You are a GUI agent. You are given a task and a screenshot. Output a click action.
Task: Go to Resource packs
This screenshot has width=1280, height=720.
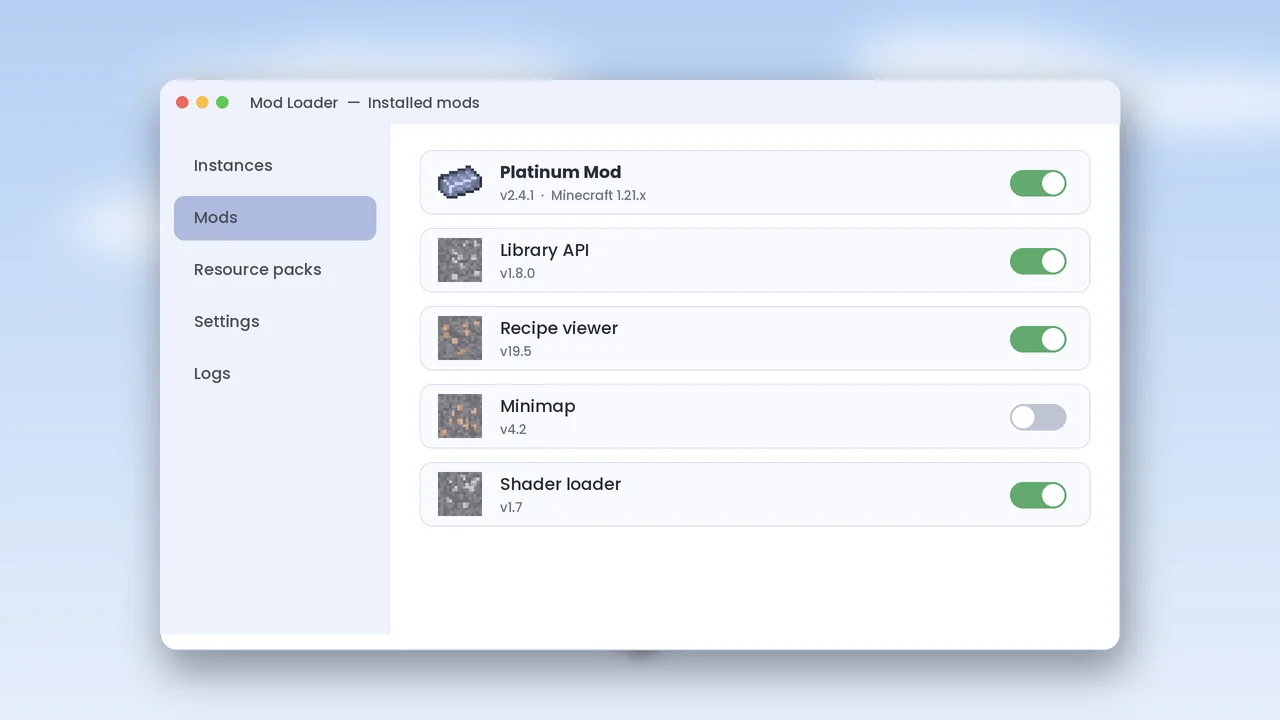pyautogui.click(x=275, y=270)
